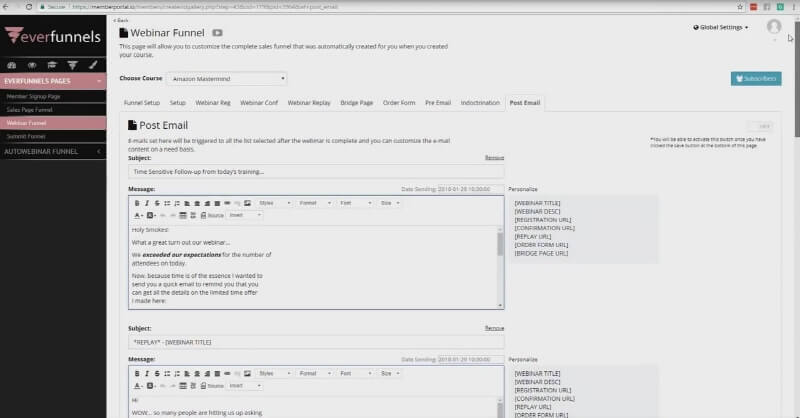Switch to the Order Form tab
Screen dimensions: 800x418
coord(399,103)
